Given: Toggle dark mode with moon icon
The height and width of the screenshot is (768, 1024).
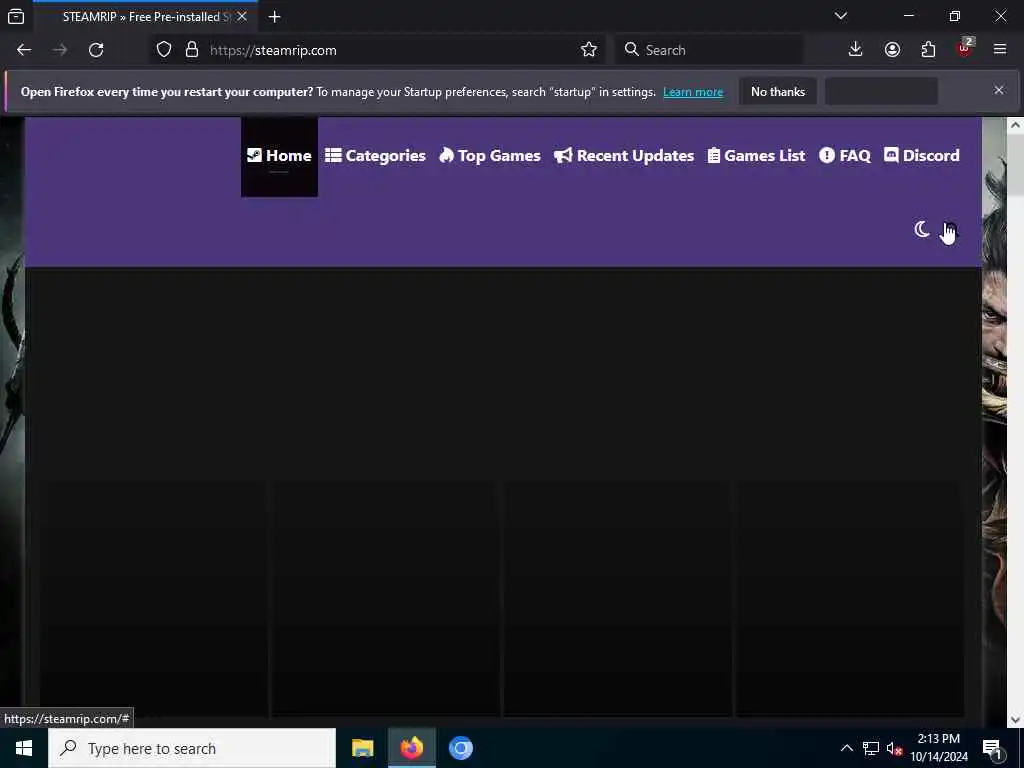Looking at the screenshot, I should pyautogui.click(x=921, y=229).
